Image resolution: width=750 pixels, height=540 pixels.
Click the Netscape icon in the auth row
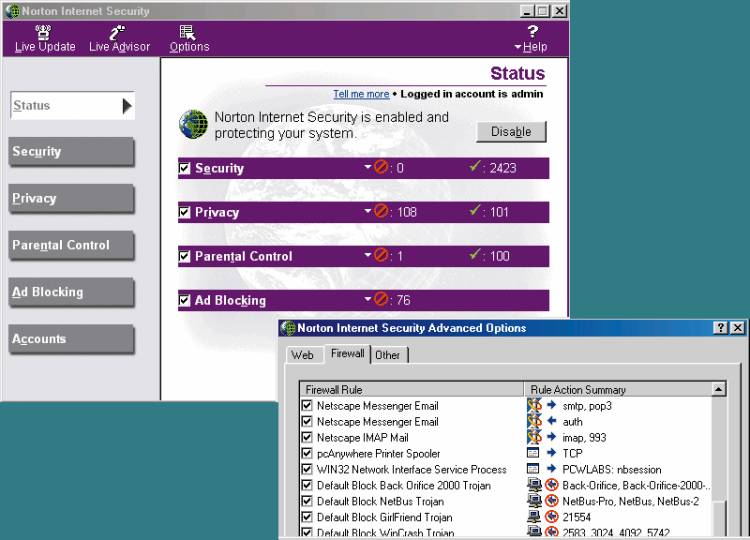534,421
